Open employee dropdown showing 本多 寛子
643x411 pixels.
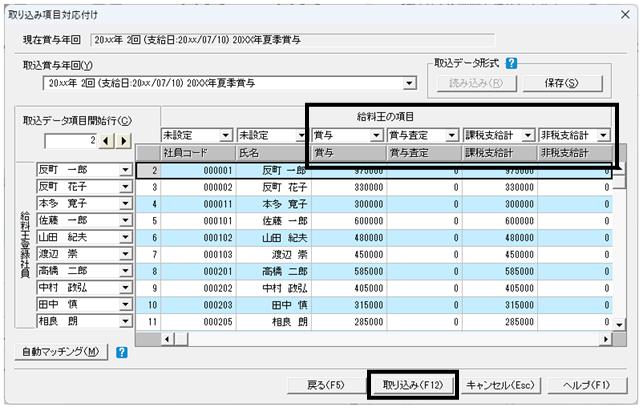(x=125, y=204)
